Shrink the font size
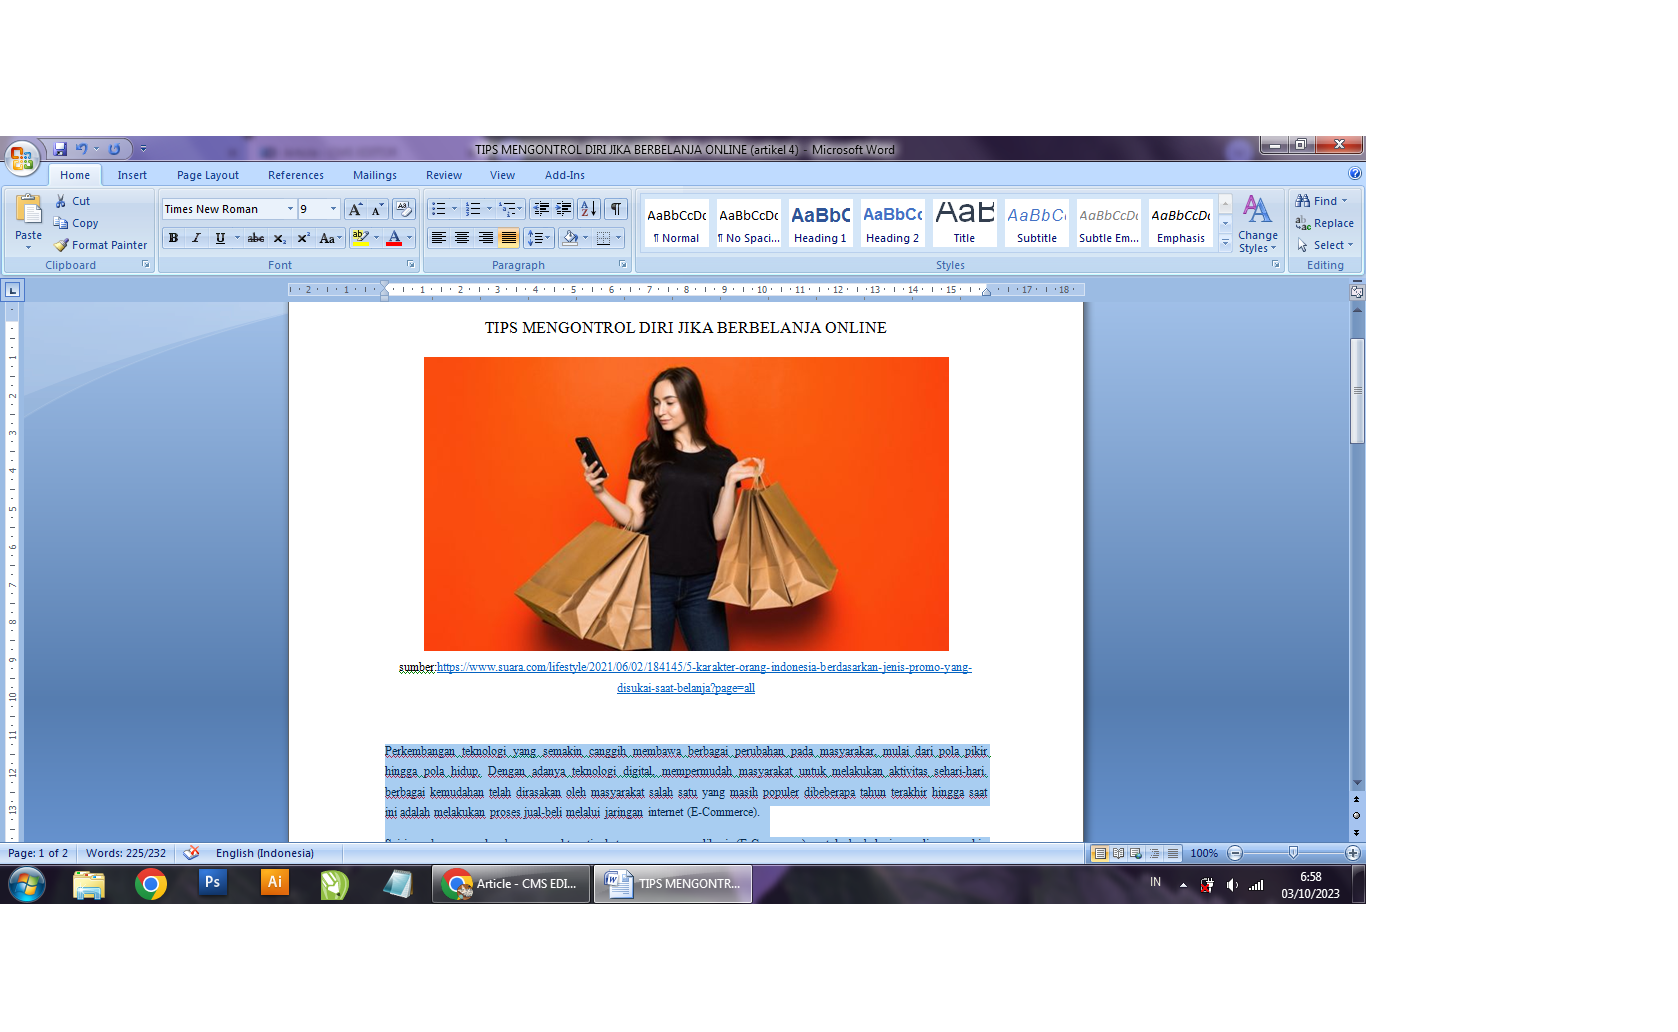The width and height of the screenshot is (1678, 1032). click(377, 209)
